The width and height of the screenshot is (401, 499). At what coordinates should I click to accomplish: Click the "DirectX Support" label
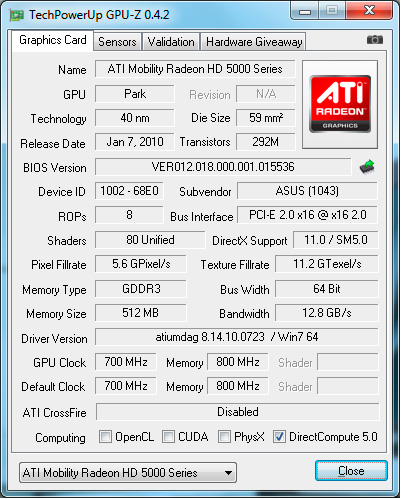tap(250, 241)
